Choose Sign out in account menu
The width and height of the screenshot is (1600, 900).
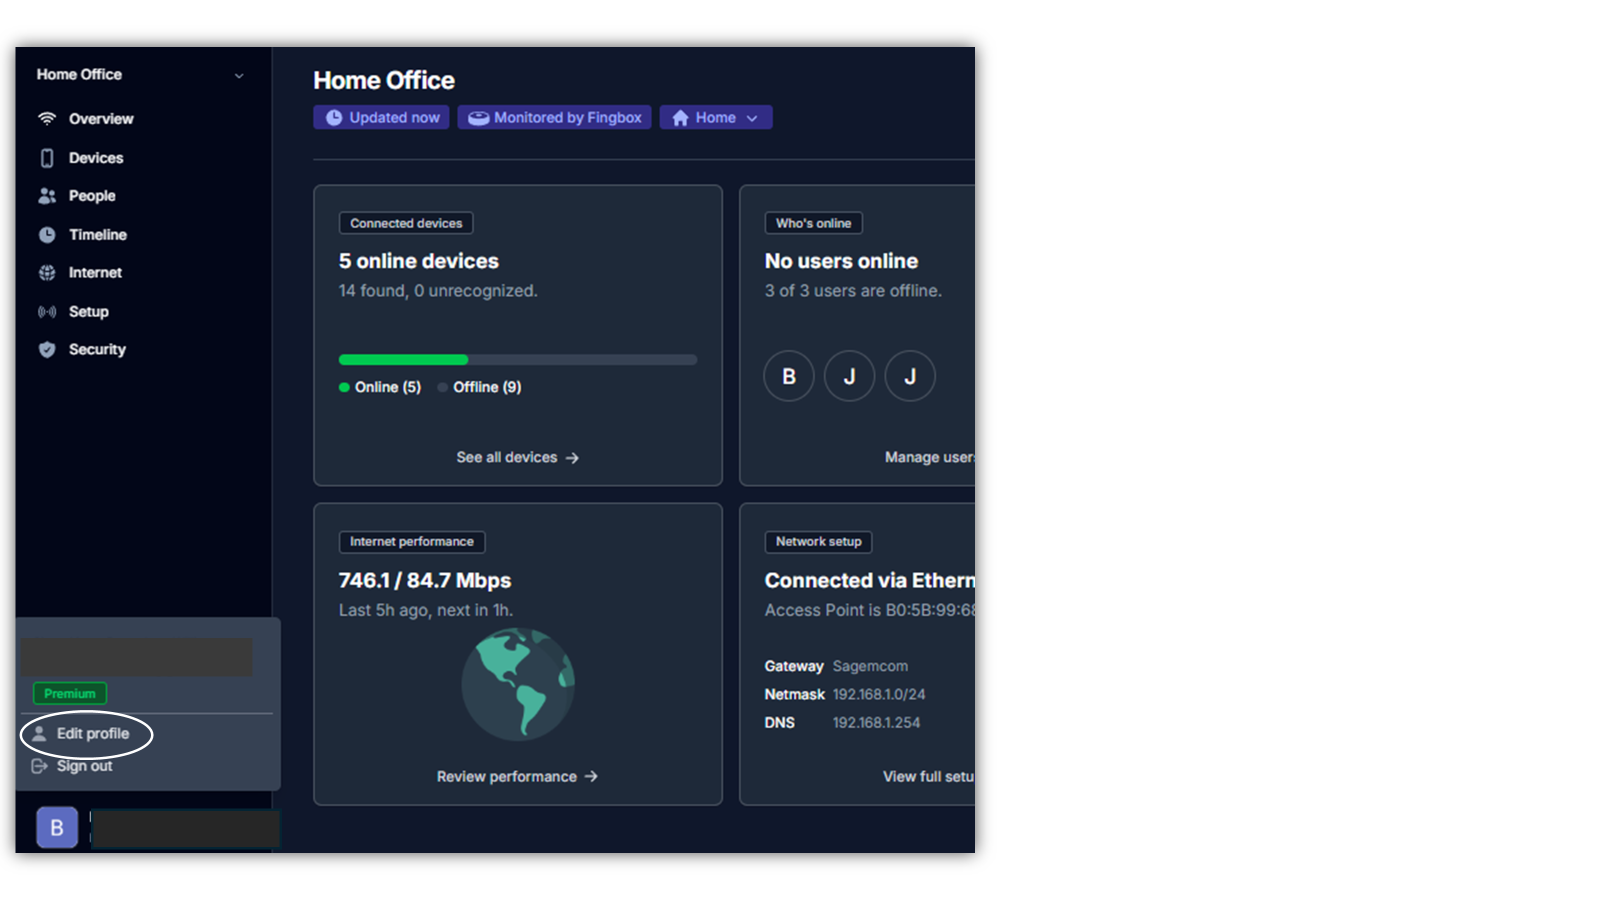coord(84,766)
